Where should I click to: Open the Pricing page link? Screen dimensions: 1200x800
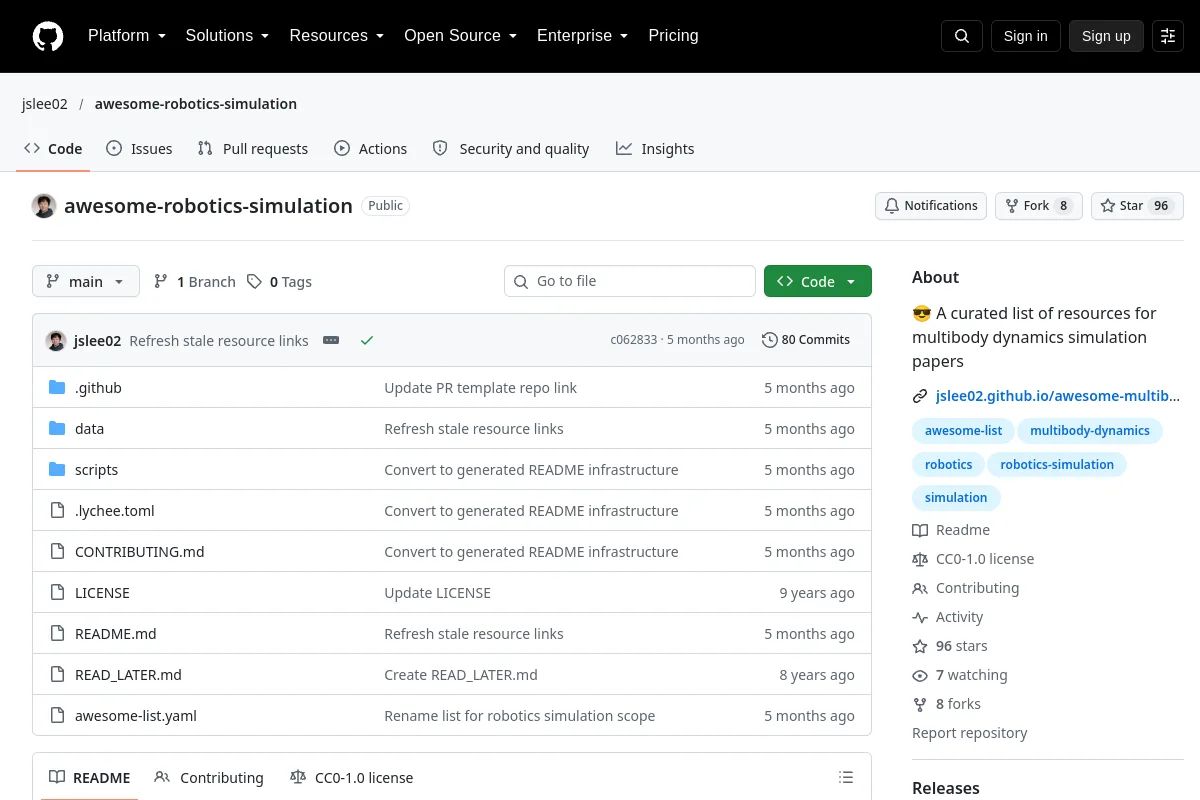(x=673, y=36)
